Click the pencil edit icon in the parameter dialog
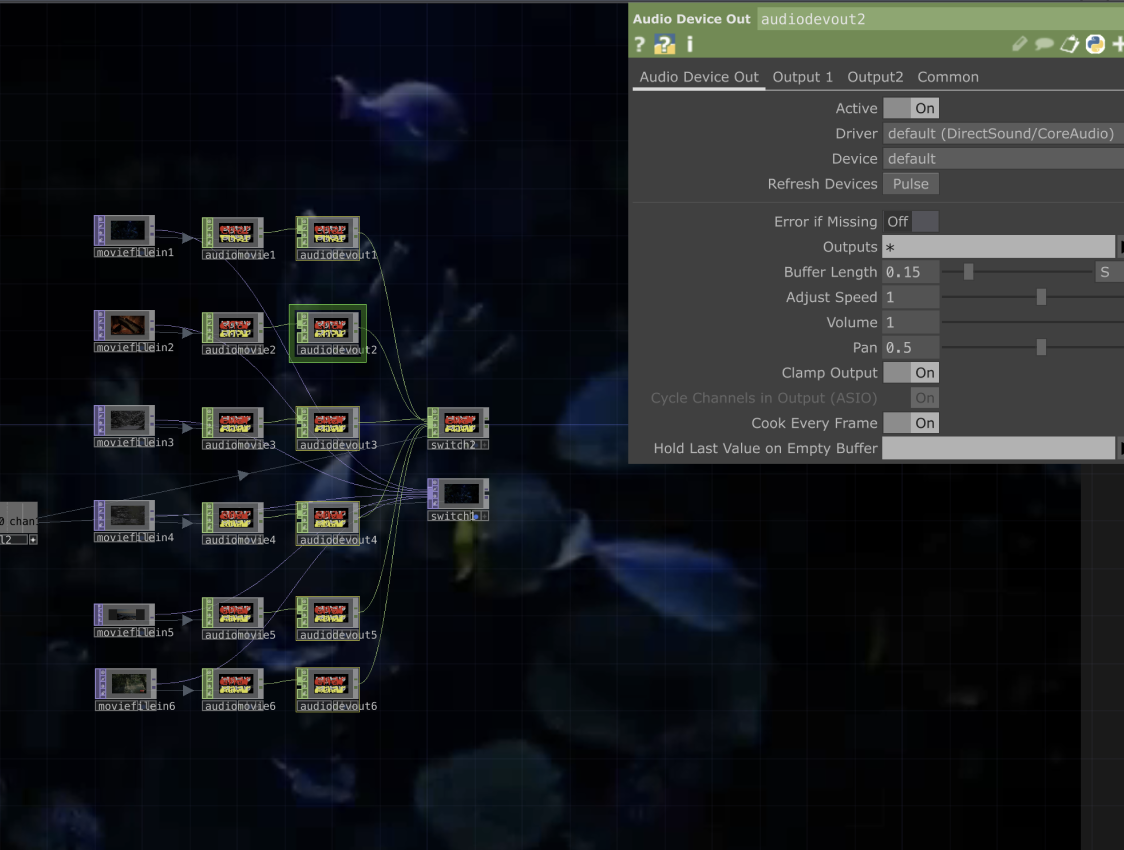Viewport: 1124px width, 850px height. [1020, 44]
